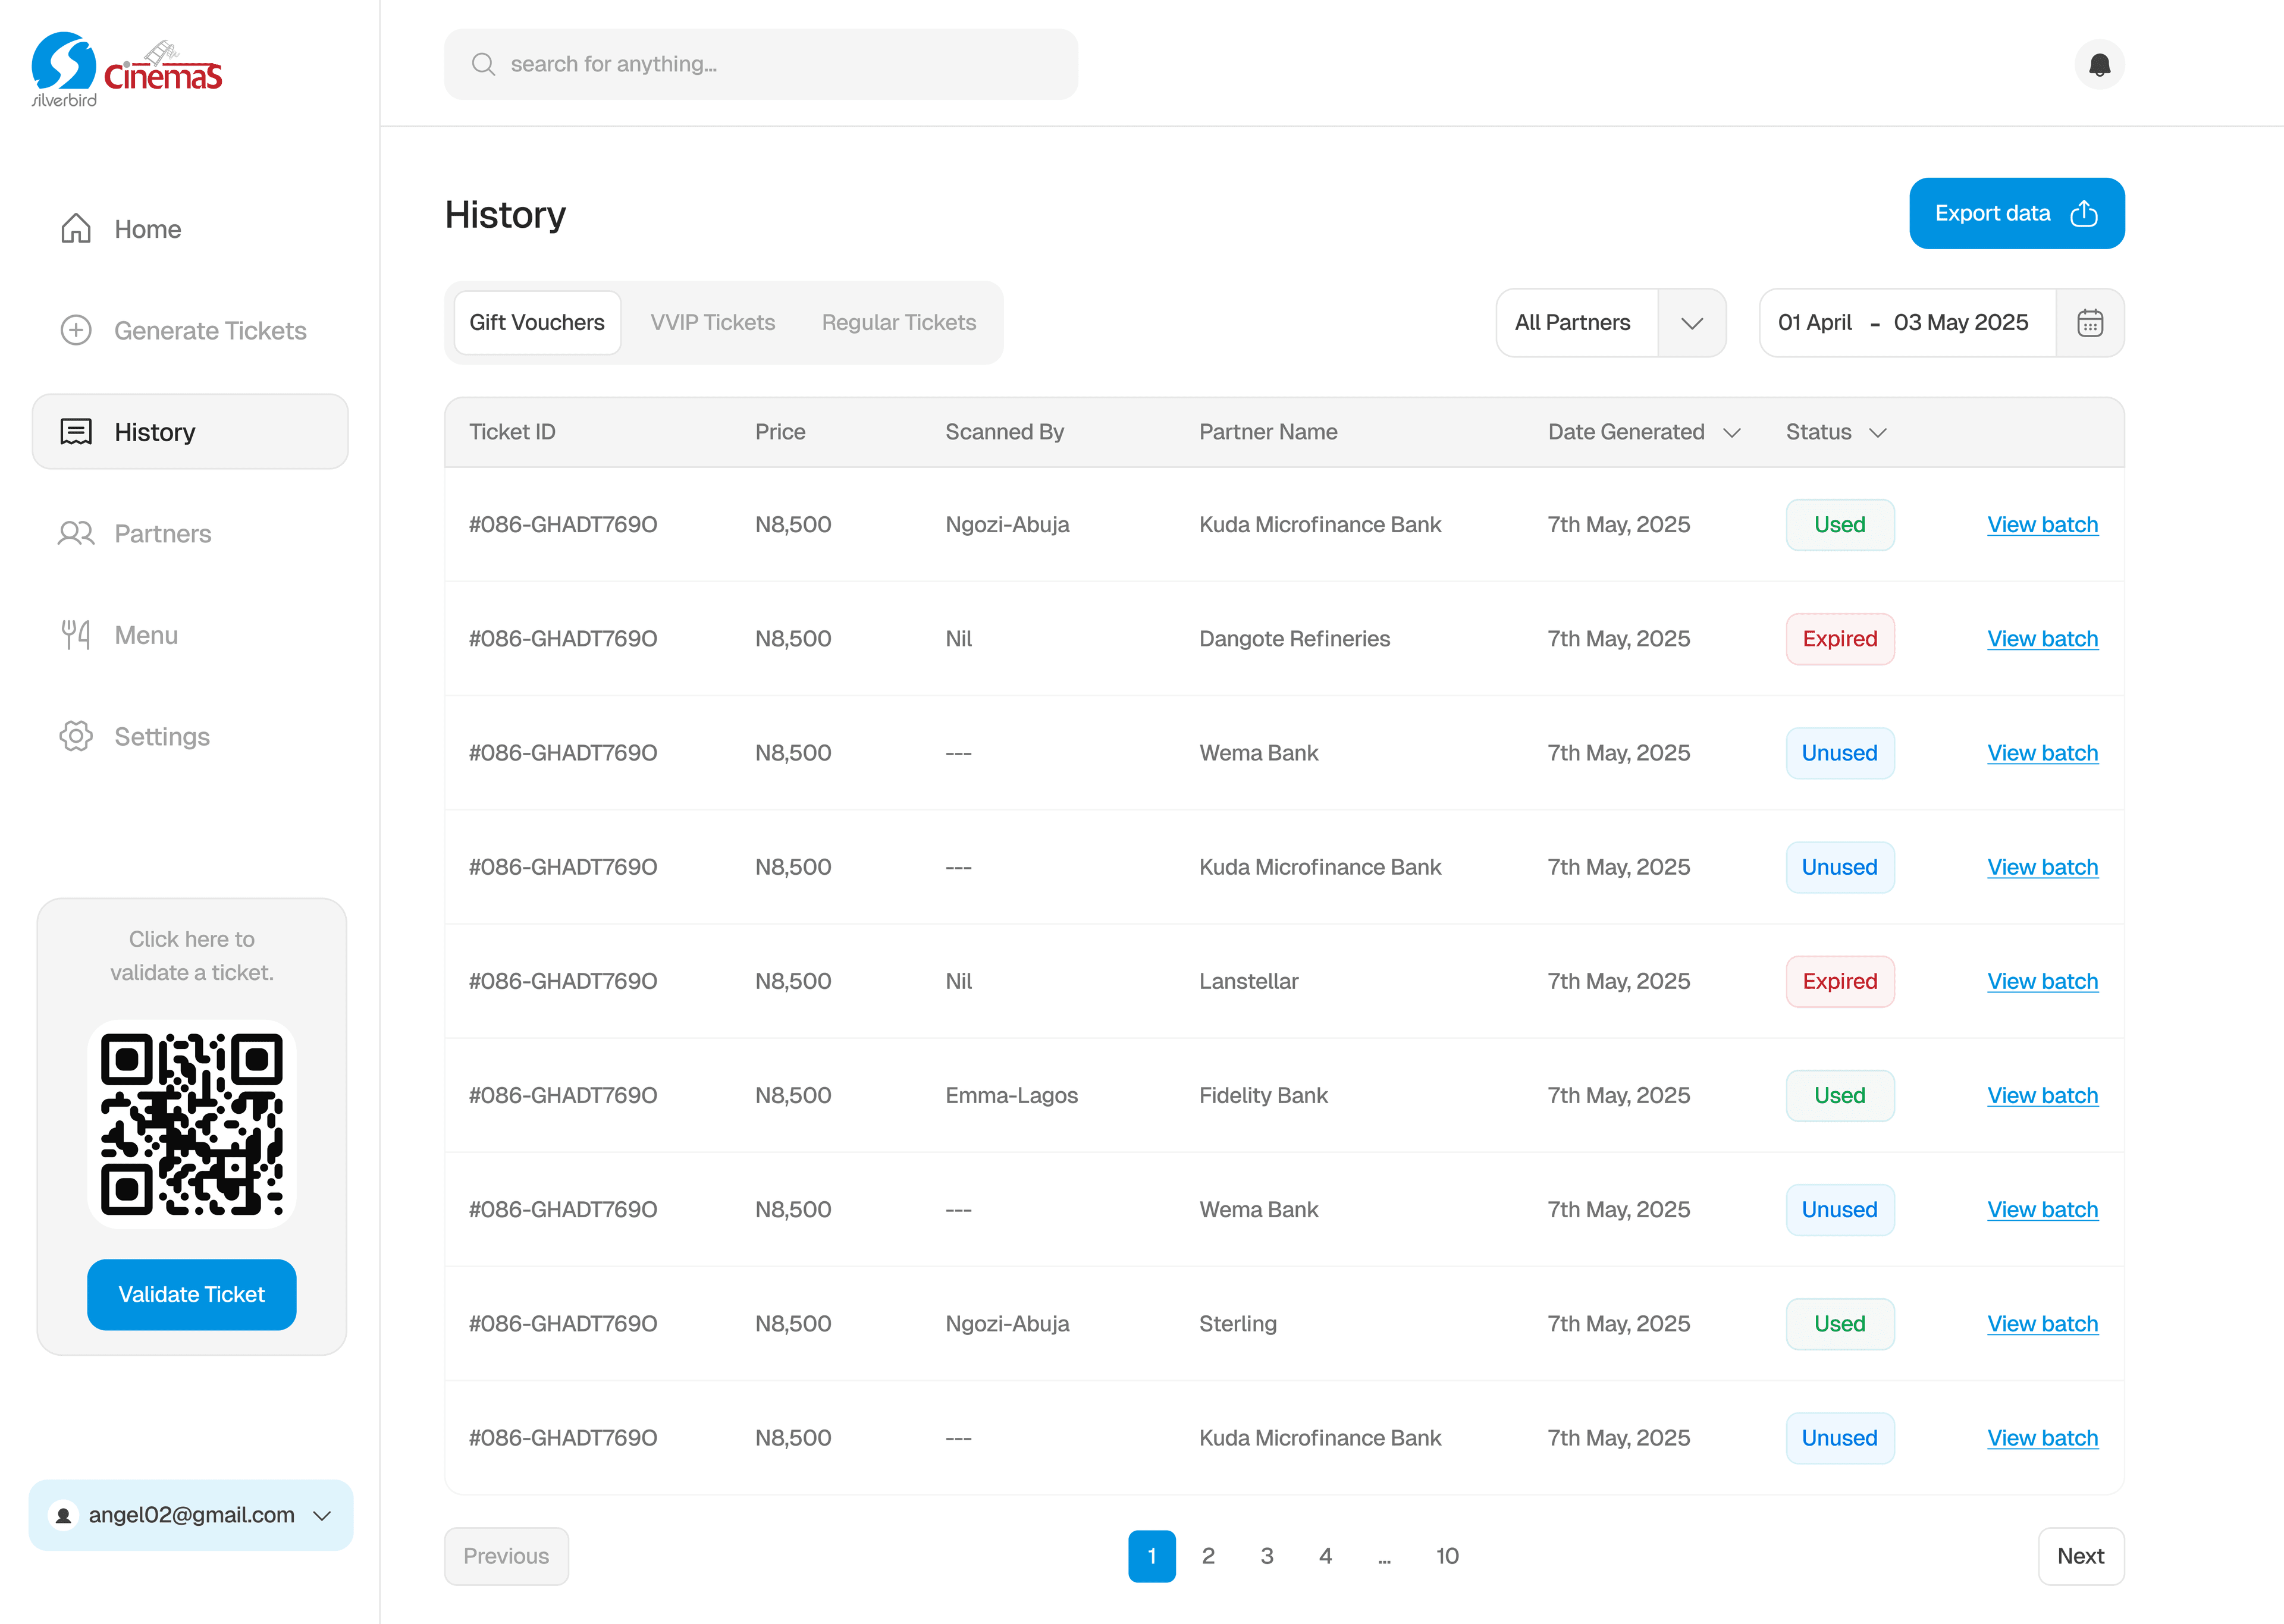Focus the search for anything field
This screenshot has width=2284, height=1624.
(761, 64)
